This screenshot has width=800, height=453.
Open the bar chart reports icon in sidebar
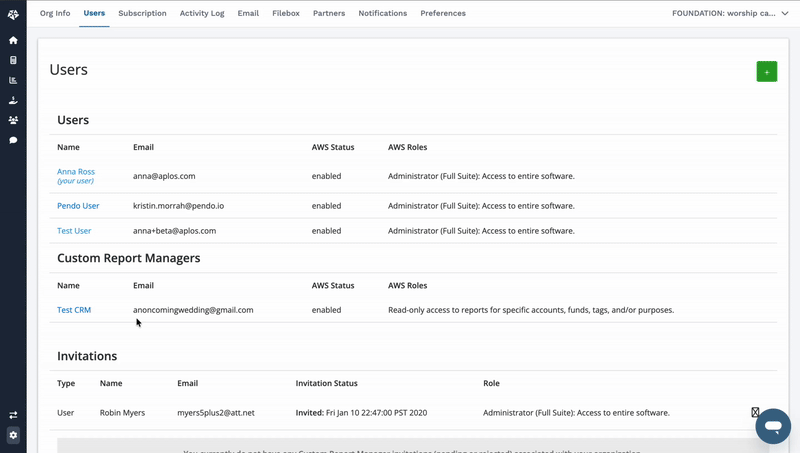tap(13, 80)
